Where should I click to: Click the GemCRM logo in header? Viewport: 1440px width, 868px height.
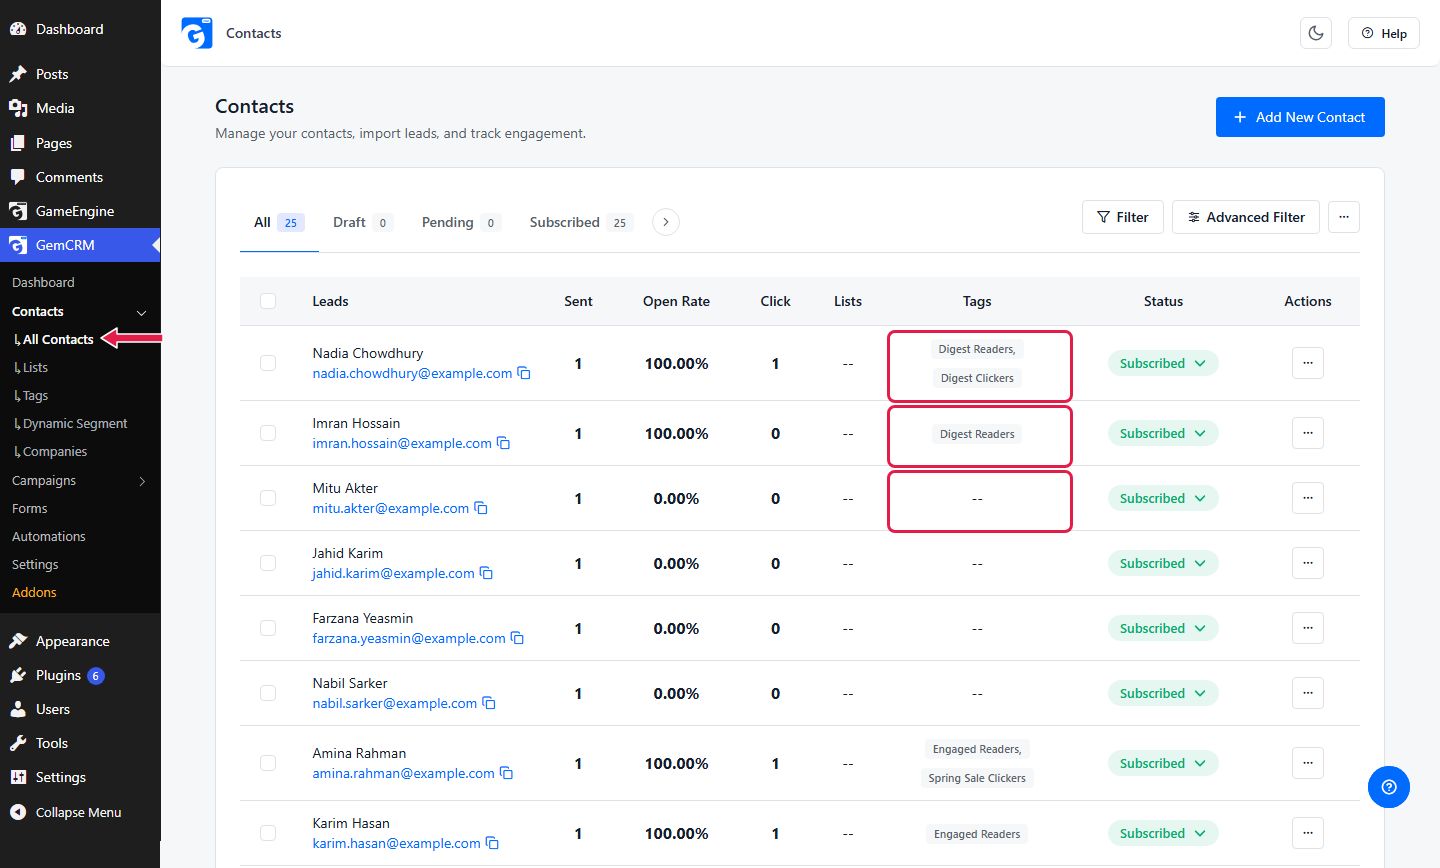(197, 33)
